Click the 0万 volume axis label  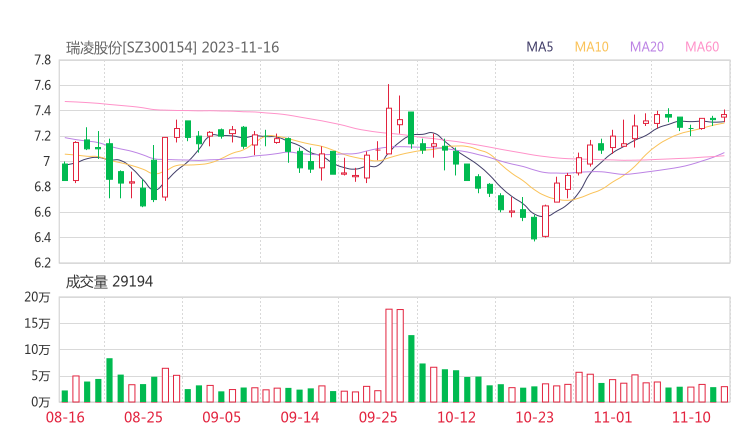[x=41, y=402]
